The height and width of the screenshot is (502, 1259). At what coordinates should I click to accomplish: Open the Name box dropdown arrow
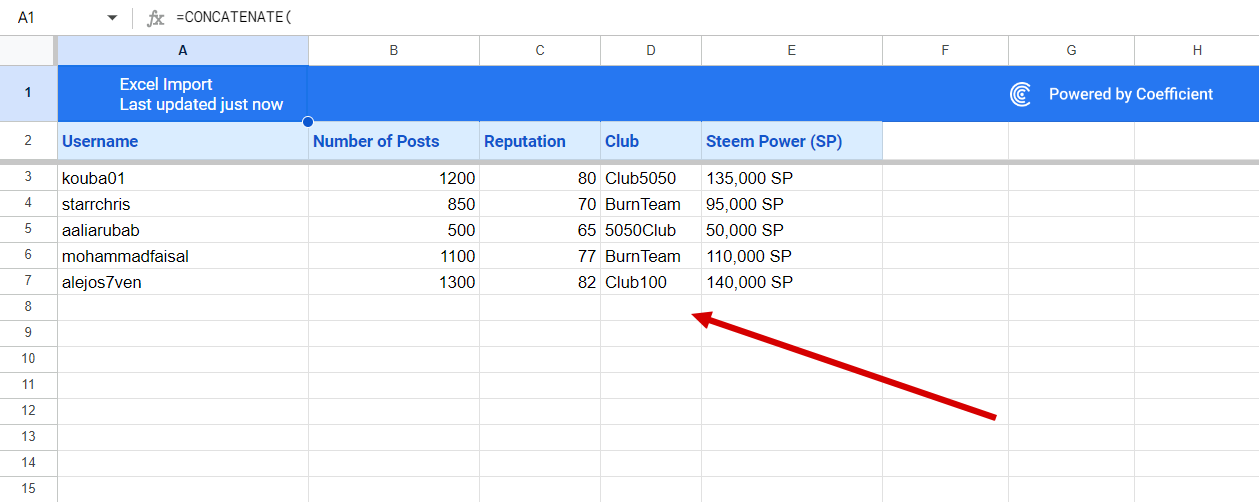pos(112,18)
